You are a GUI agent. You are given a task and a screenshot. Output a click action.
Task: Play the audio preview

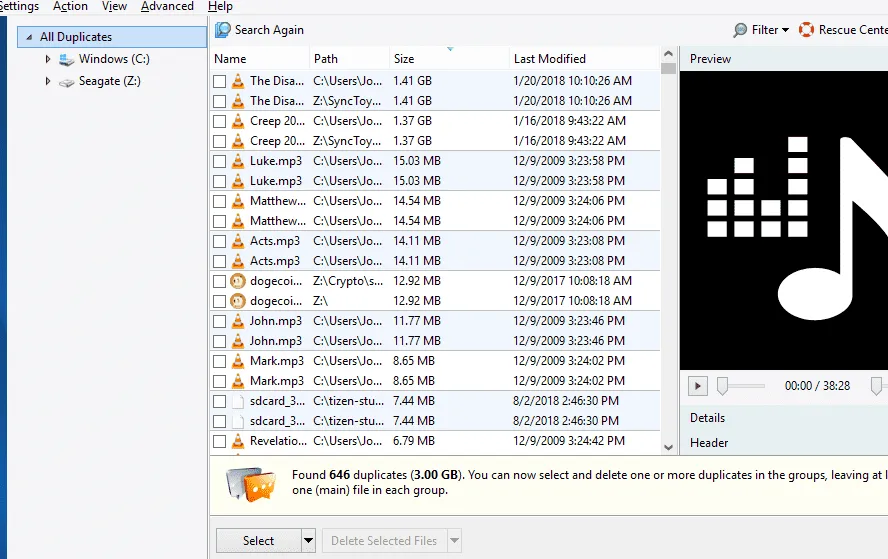[x=699, y=386]
